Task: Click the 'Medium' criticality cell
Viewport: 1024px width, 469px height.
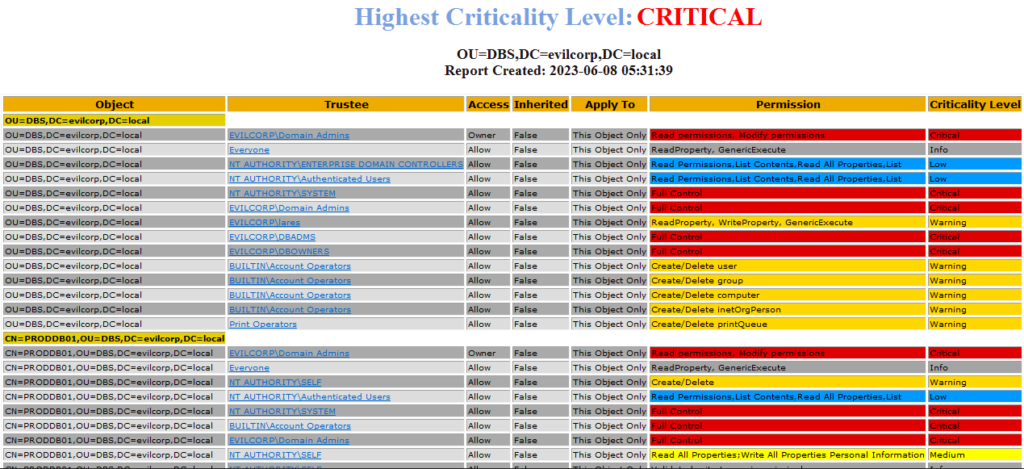Action: point(975,455)
